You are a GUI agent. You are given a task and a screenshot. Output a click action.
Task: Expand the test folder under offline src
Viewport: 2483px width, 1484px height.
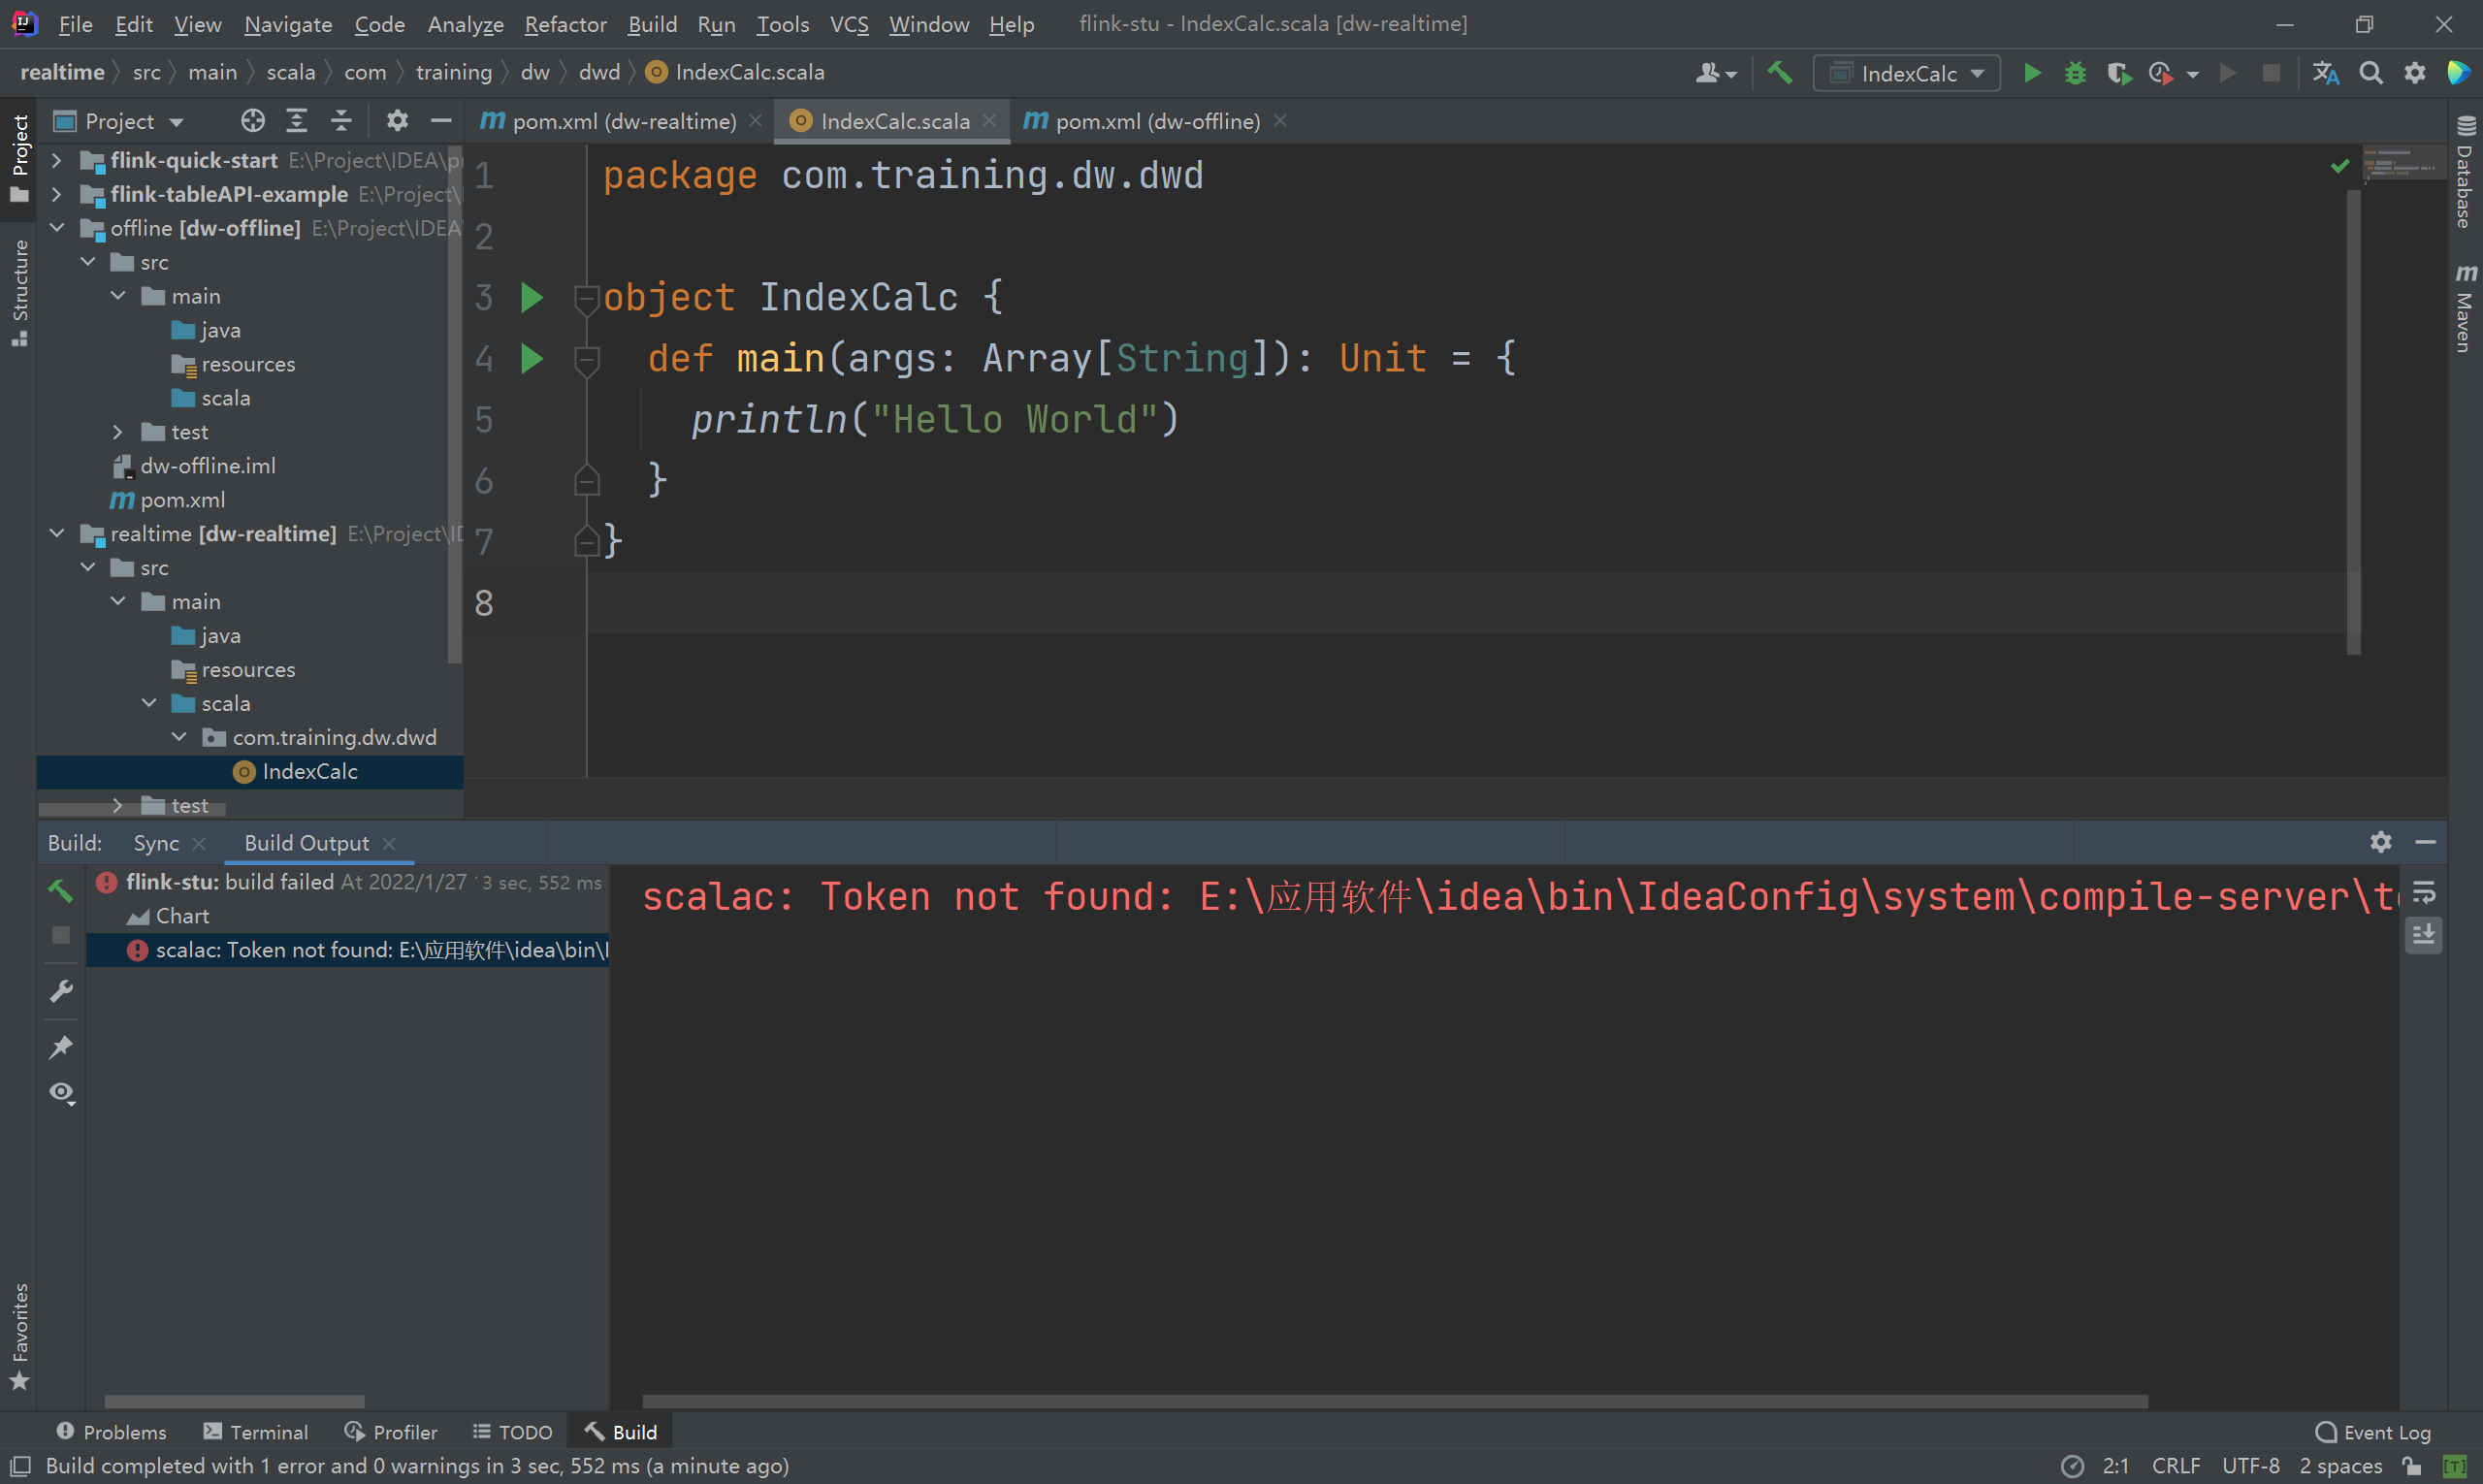pos(118,432)
